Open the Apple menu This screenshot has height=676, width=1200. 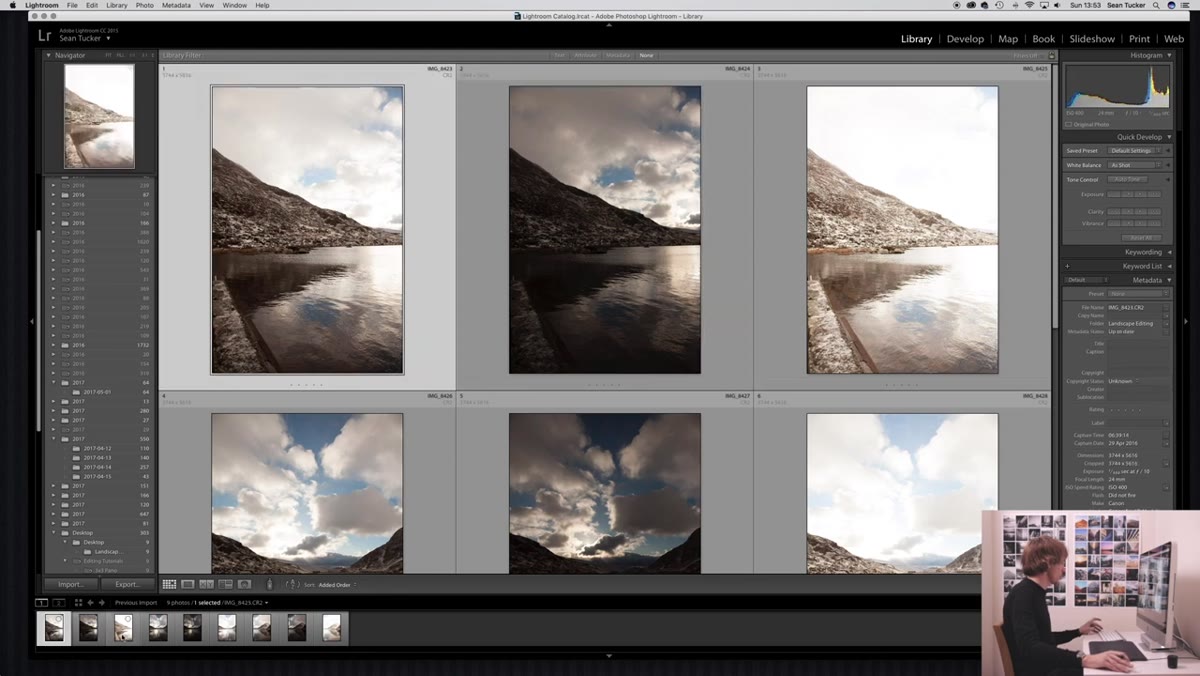click(12, 5)
